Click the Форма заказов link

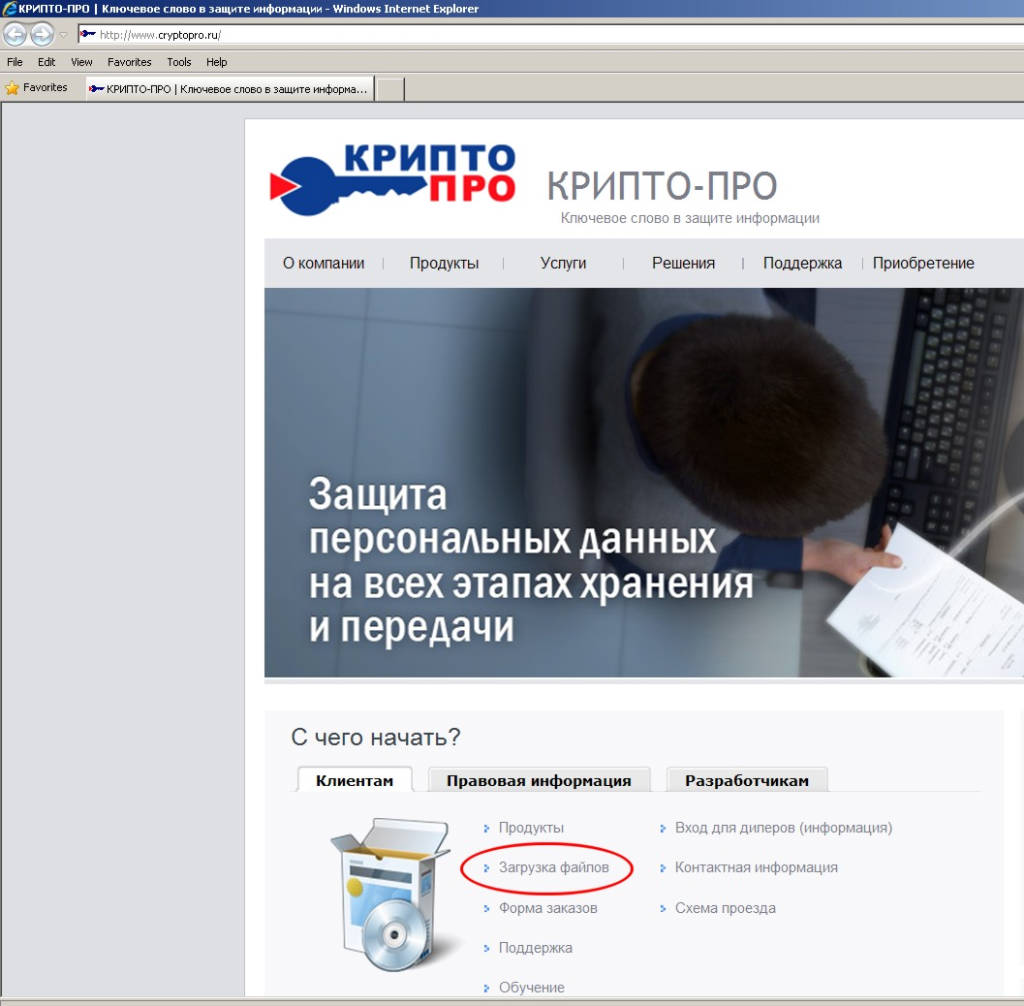pyautogui.click(x=547, y=908)
